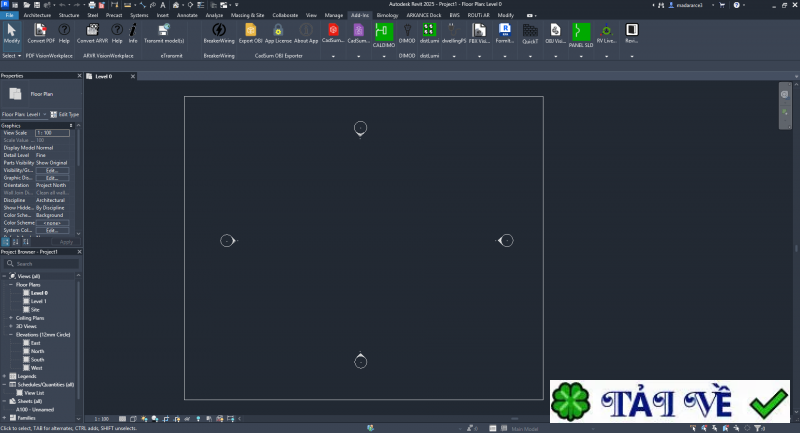Viewport: 800px width, 433px height.
Task: Switch to the Annotate ribbon tab
Action: click(x=187, y=15)
